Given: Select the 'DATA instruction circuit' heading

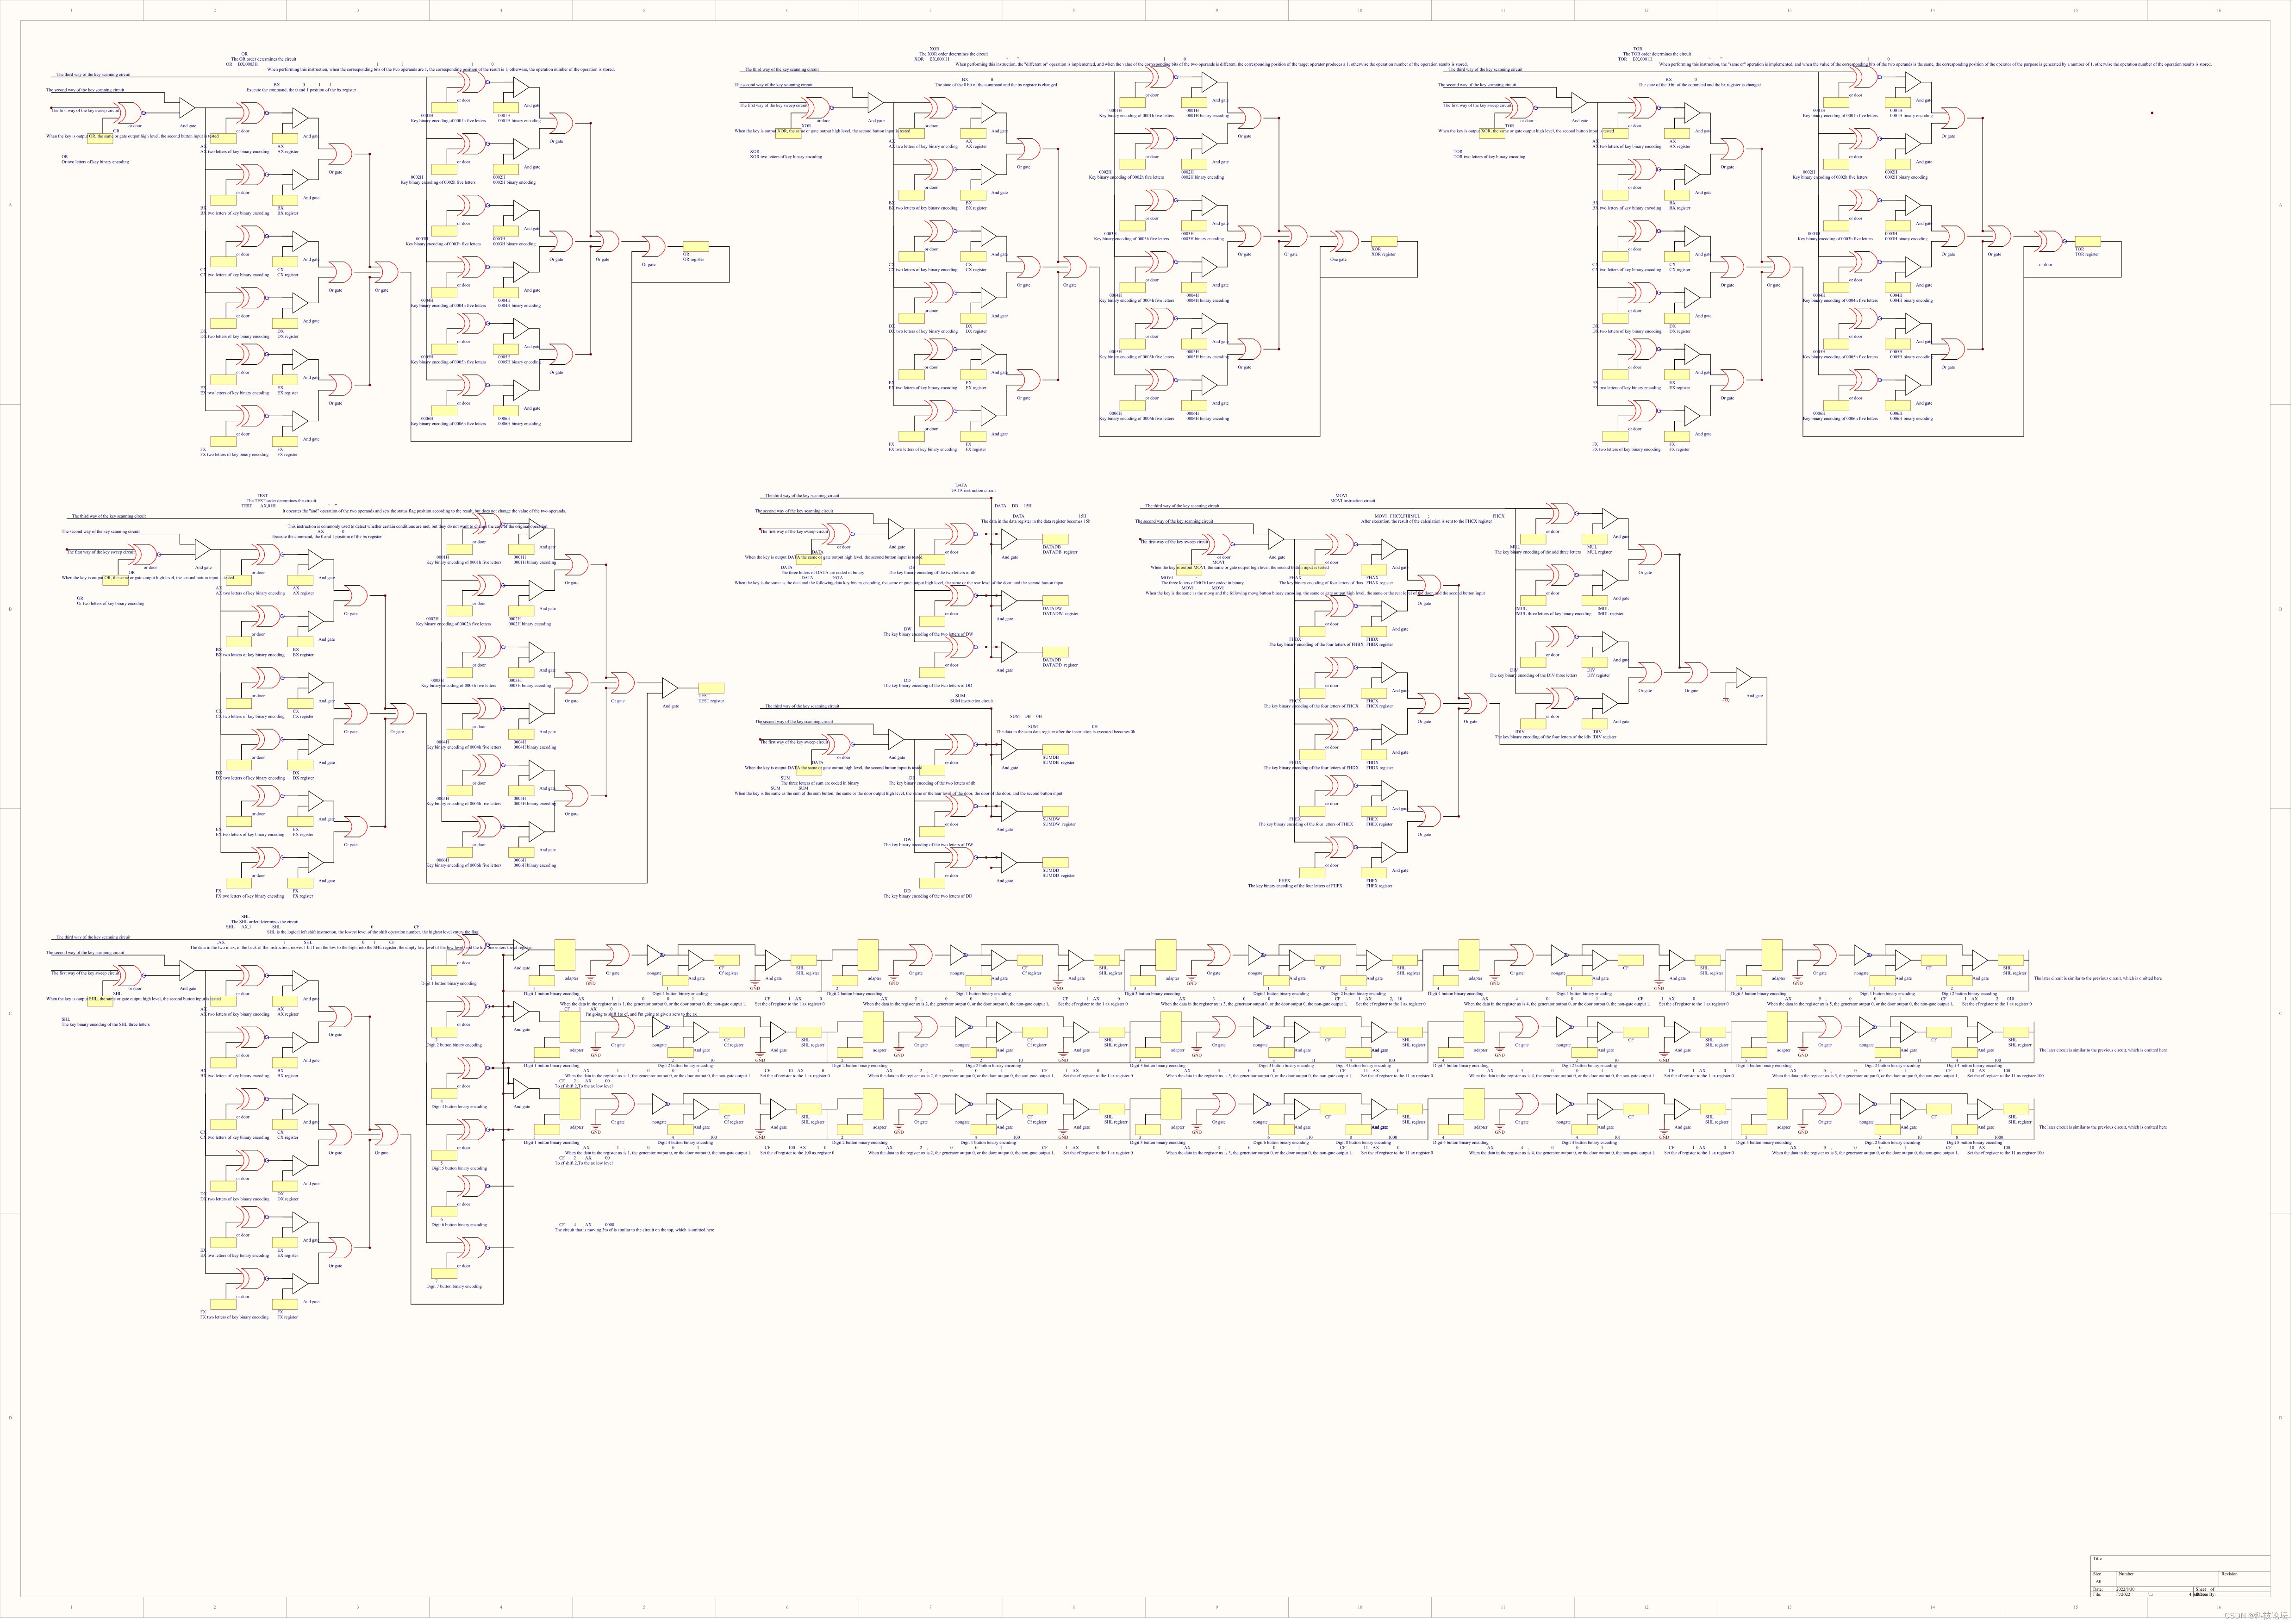Looking at the screenshot, I should click(x=972, y=491).
